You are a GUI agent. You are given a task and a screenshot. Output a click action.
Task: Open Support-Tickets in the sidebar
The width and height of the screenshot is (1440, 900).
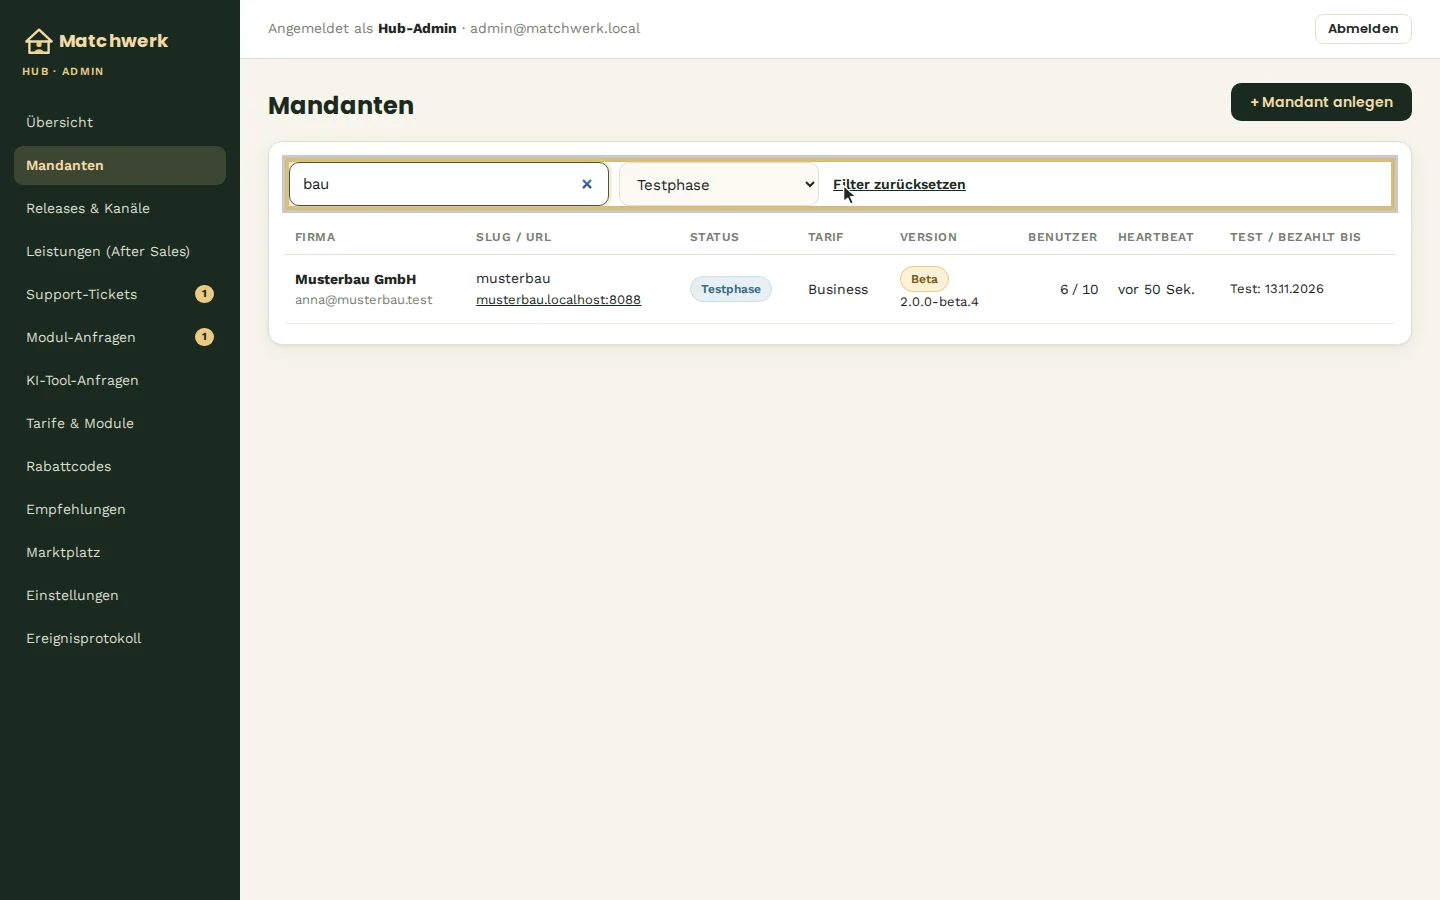(x=120, y=294)
